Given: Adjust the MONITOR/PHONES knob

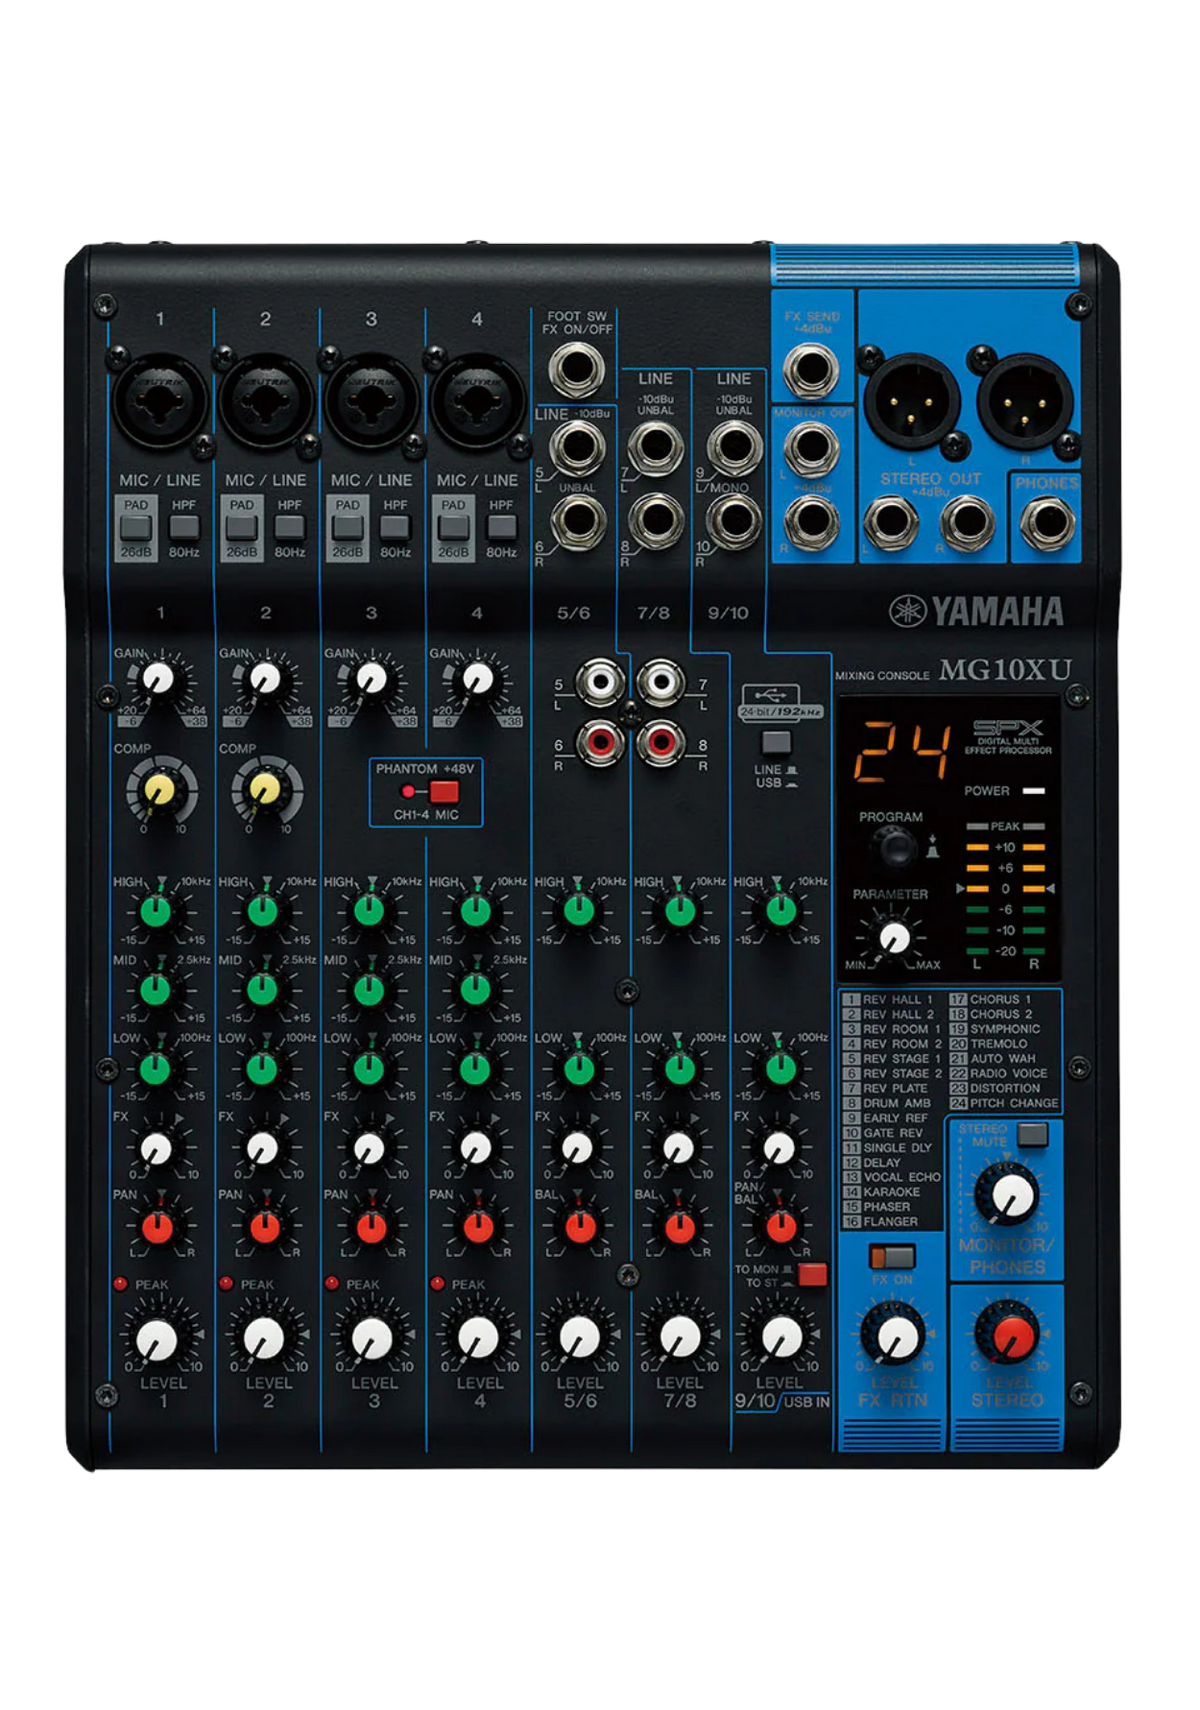Looking at the screenshot, I should [x=1008, y=1194].
